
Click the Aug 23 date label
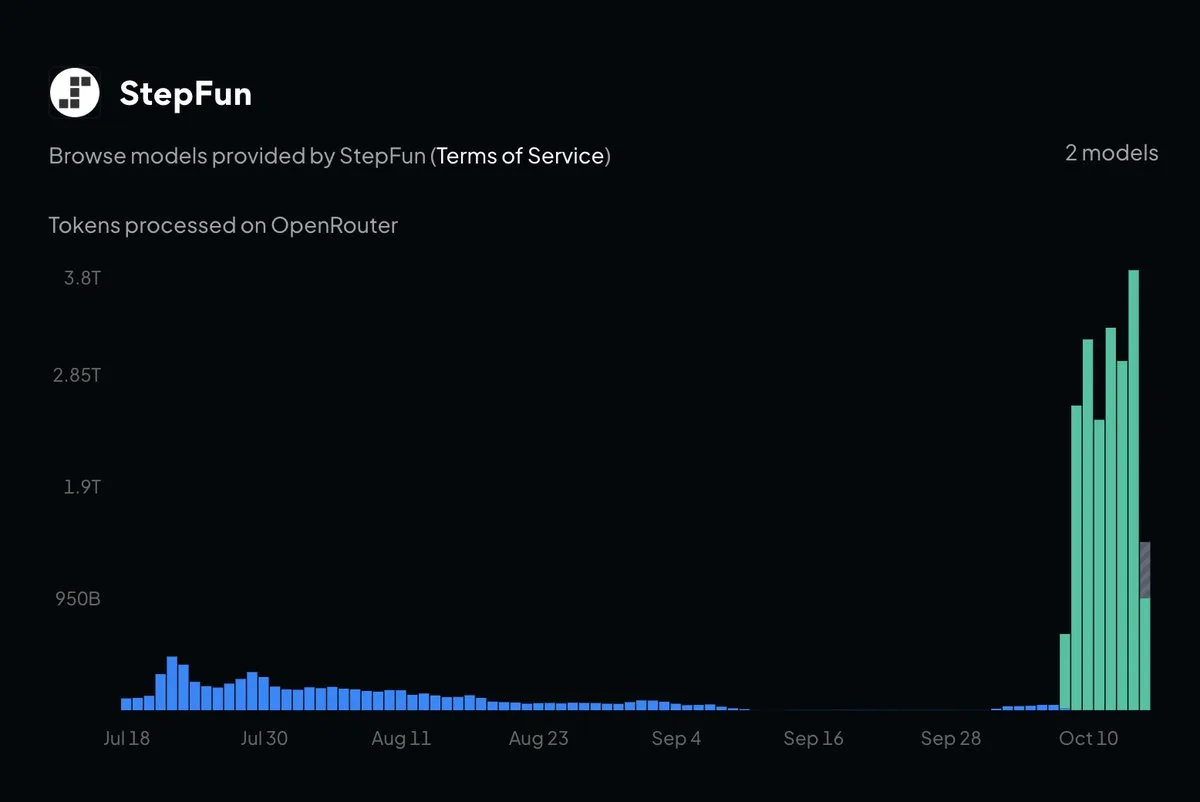tap(538, 739)
